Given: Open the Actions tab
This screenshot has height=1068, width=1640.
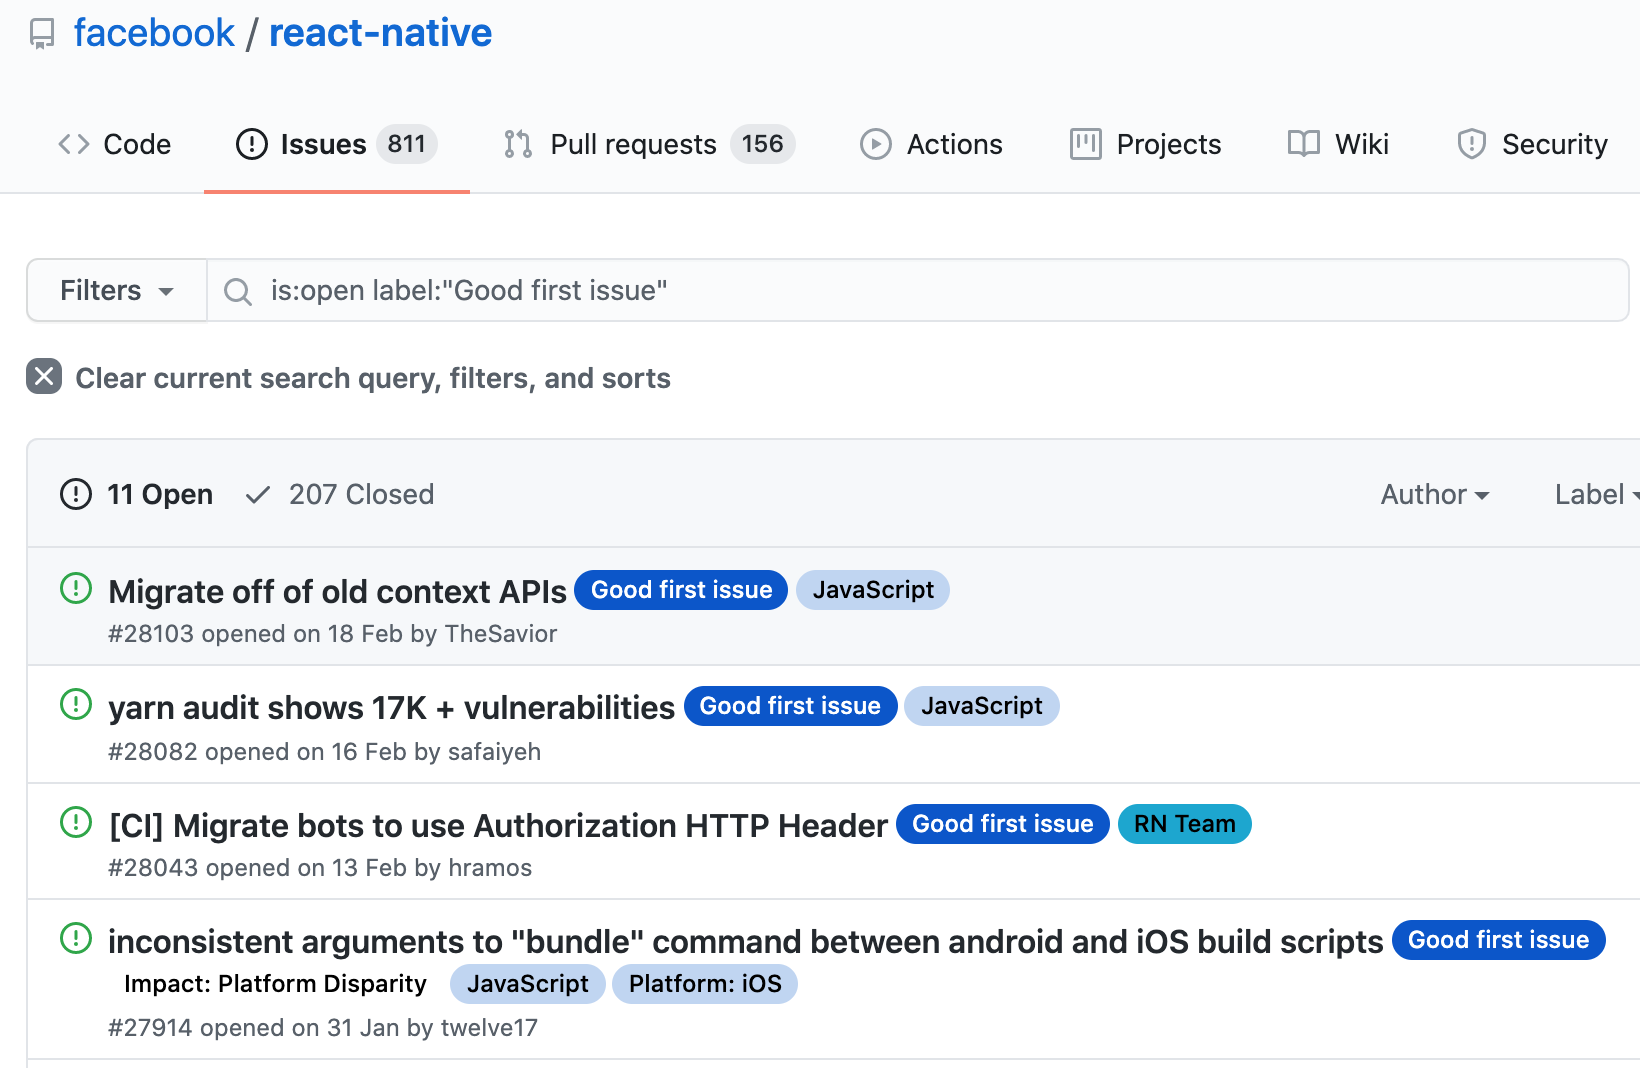Looking at the screenshot, I should point(931,144).
